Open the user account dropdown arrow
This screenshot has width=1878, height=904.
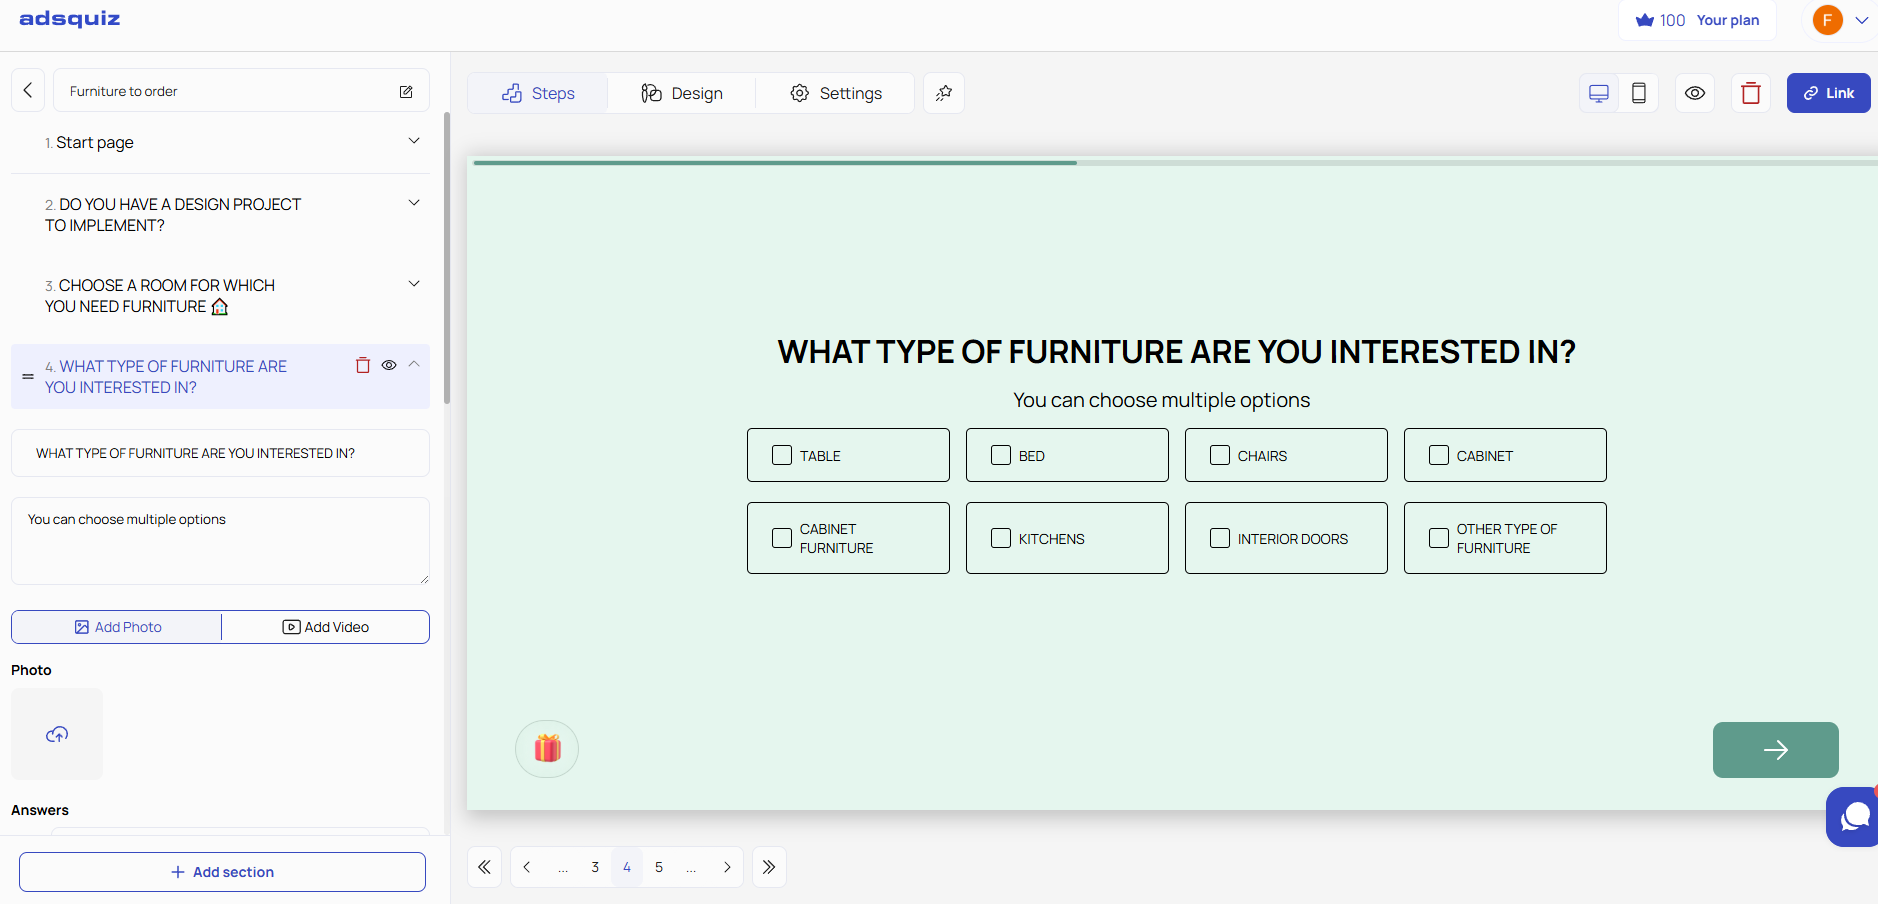(1861, 20)
